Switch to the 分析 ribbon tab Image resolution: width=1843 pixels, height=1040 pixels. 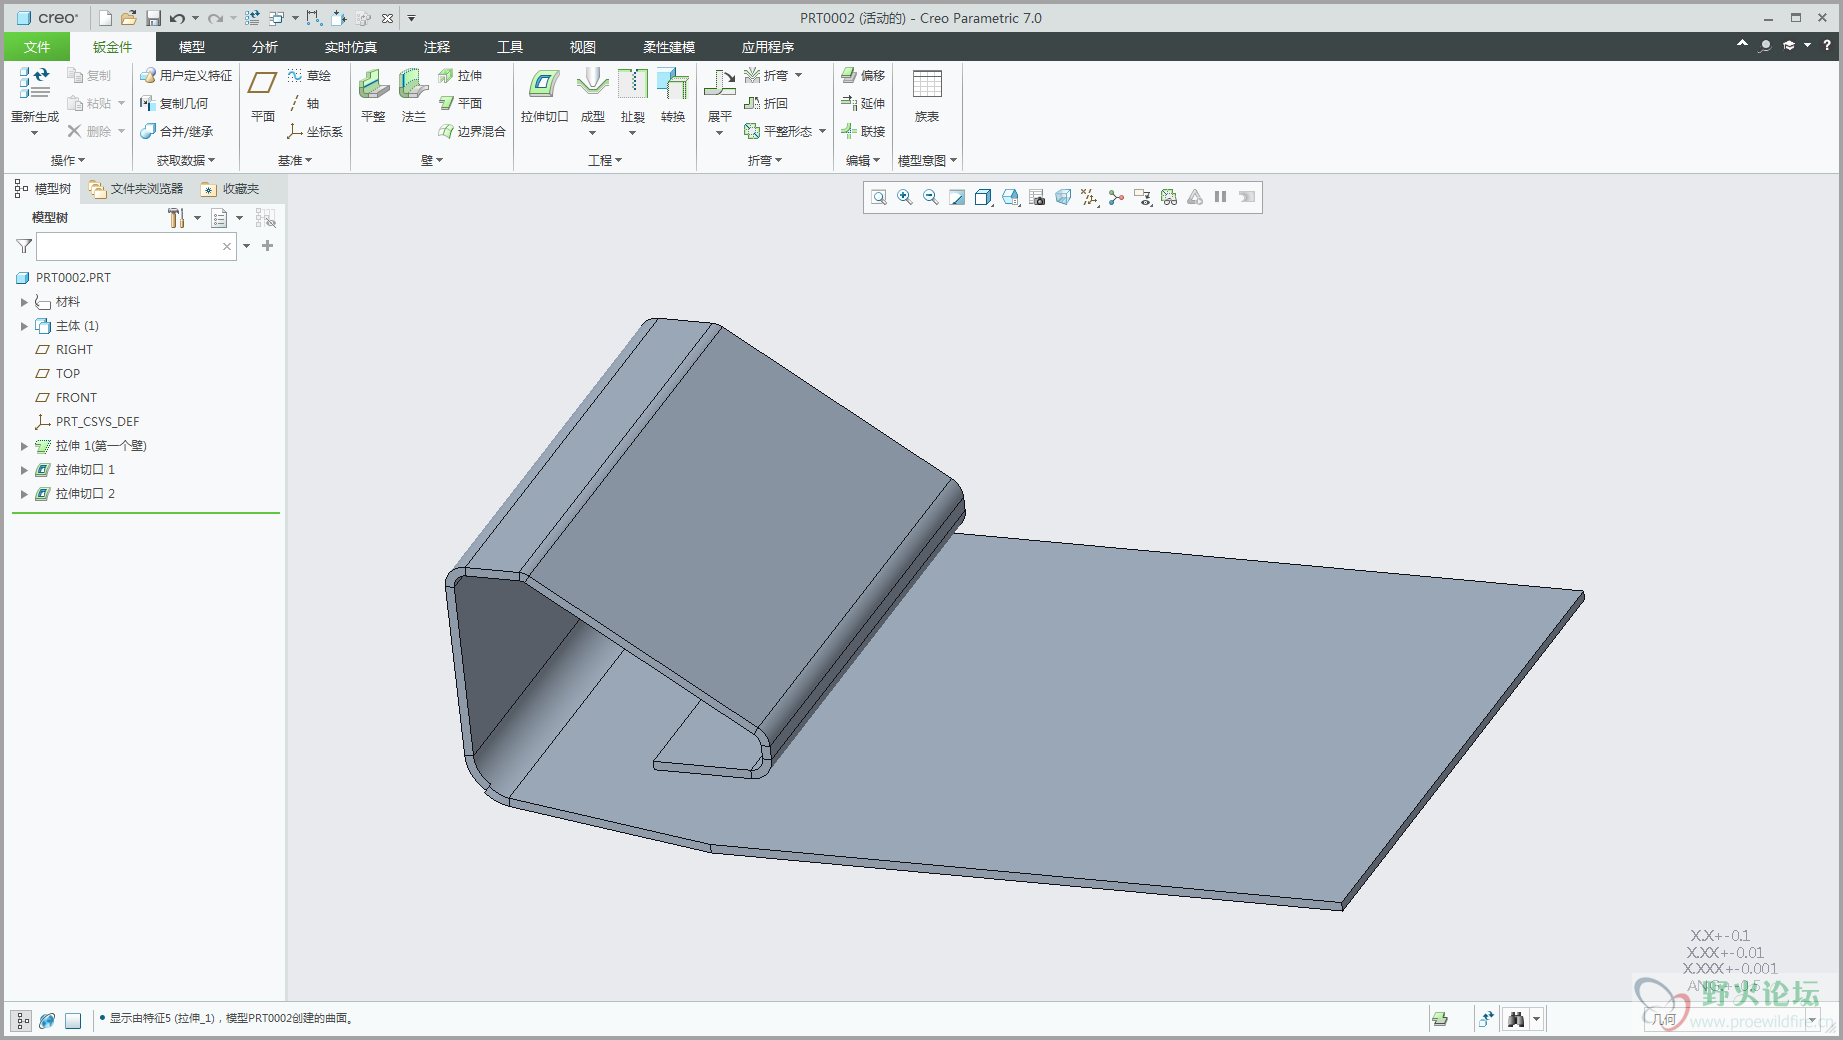[x=265, y=47]
